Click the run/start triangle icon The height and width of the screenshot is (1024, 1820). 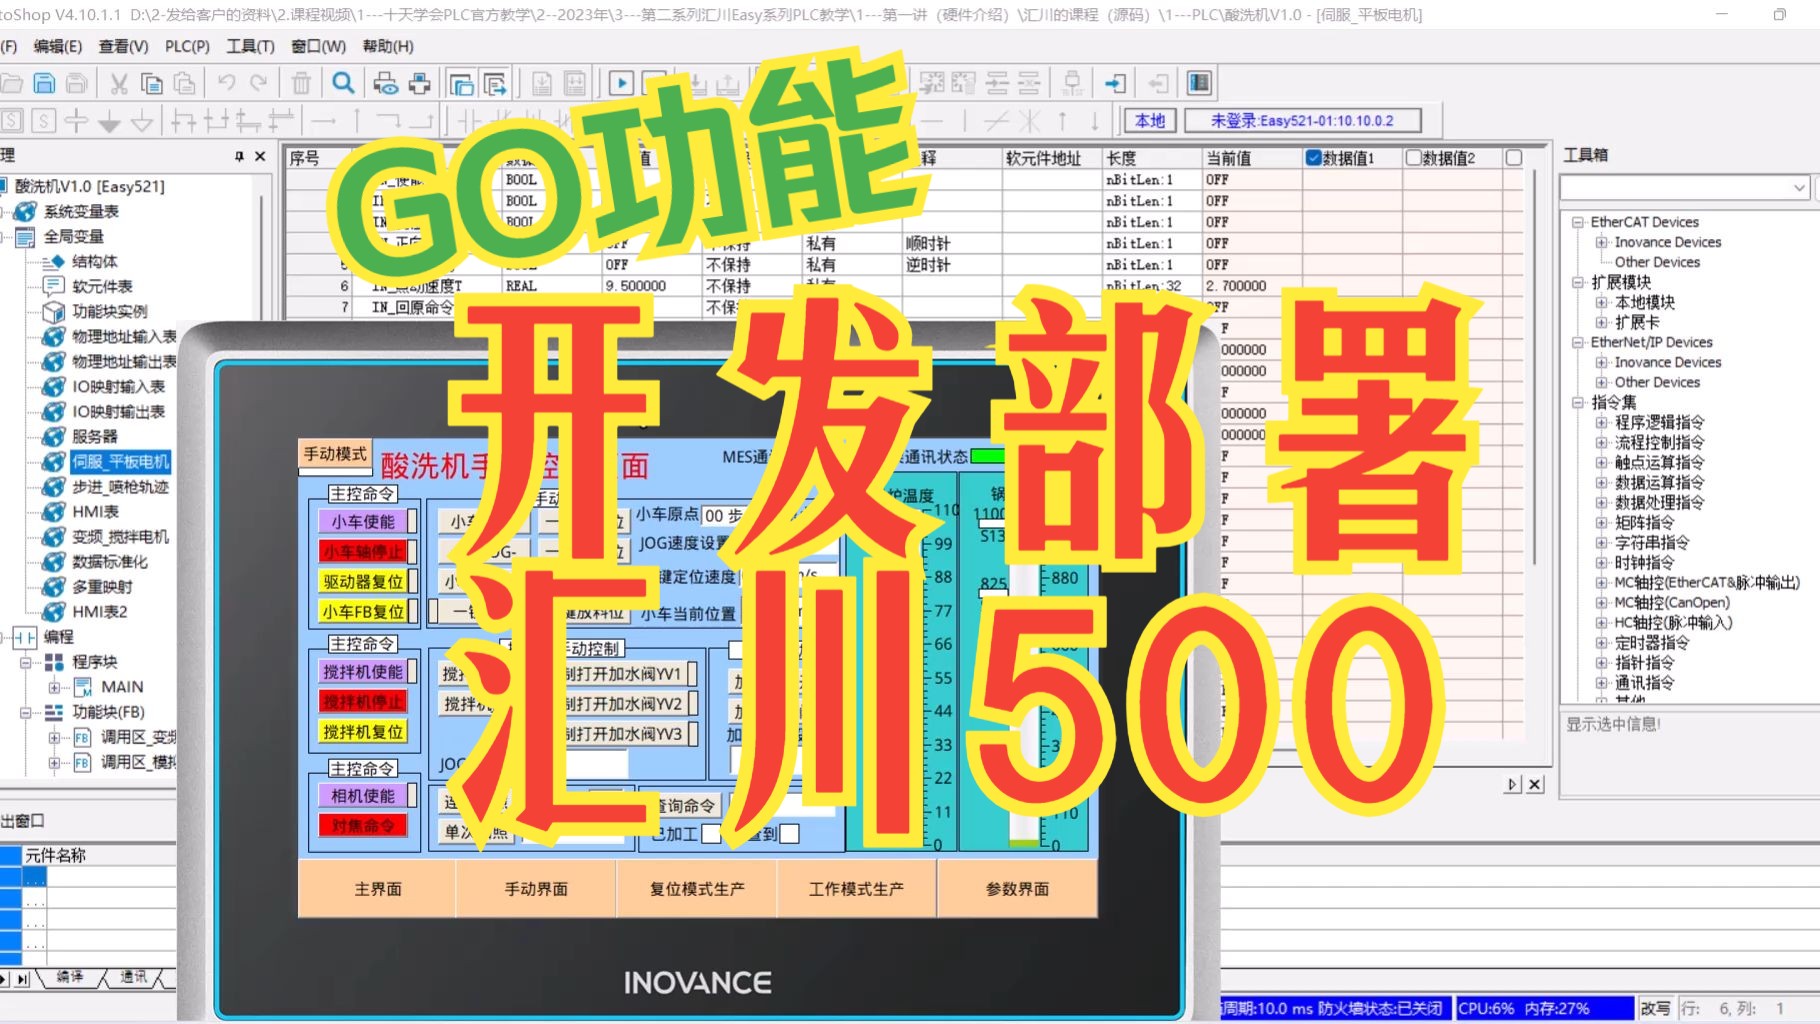pyautogui.click(x=620, y=83)
